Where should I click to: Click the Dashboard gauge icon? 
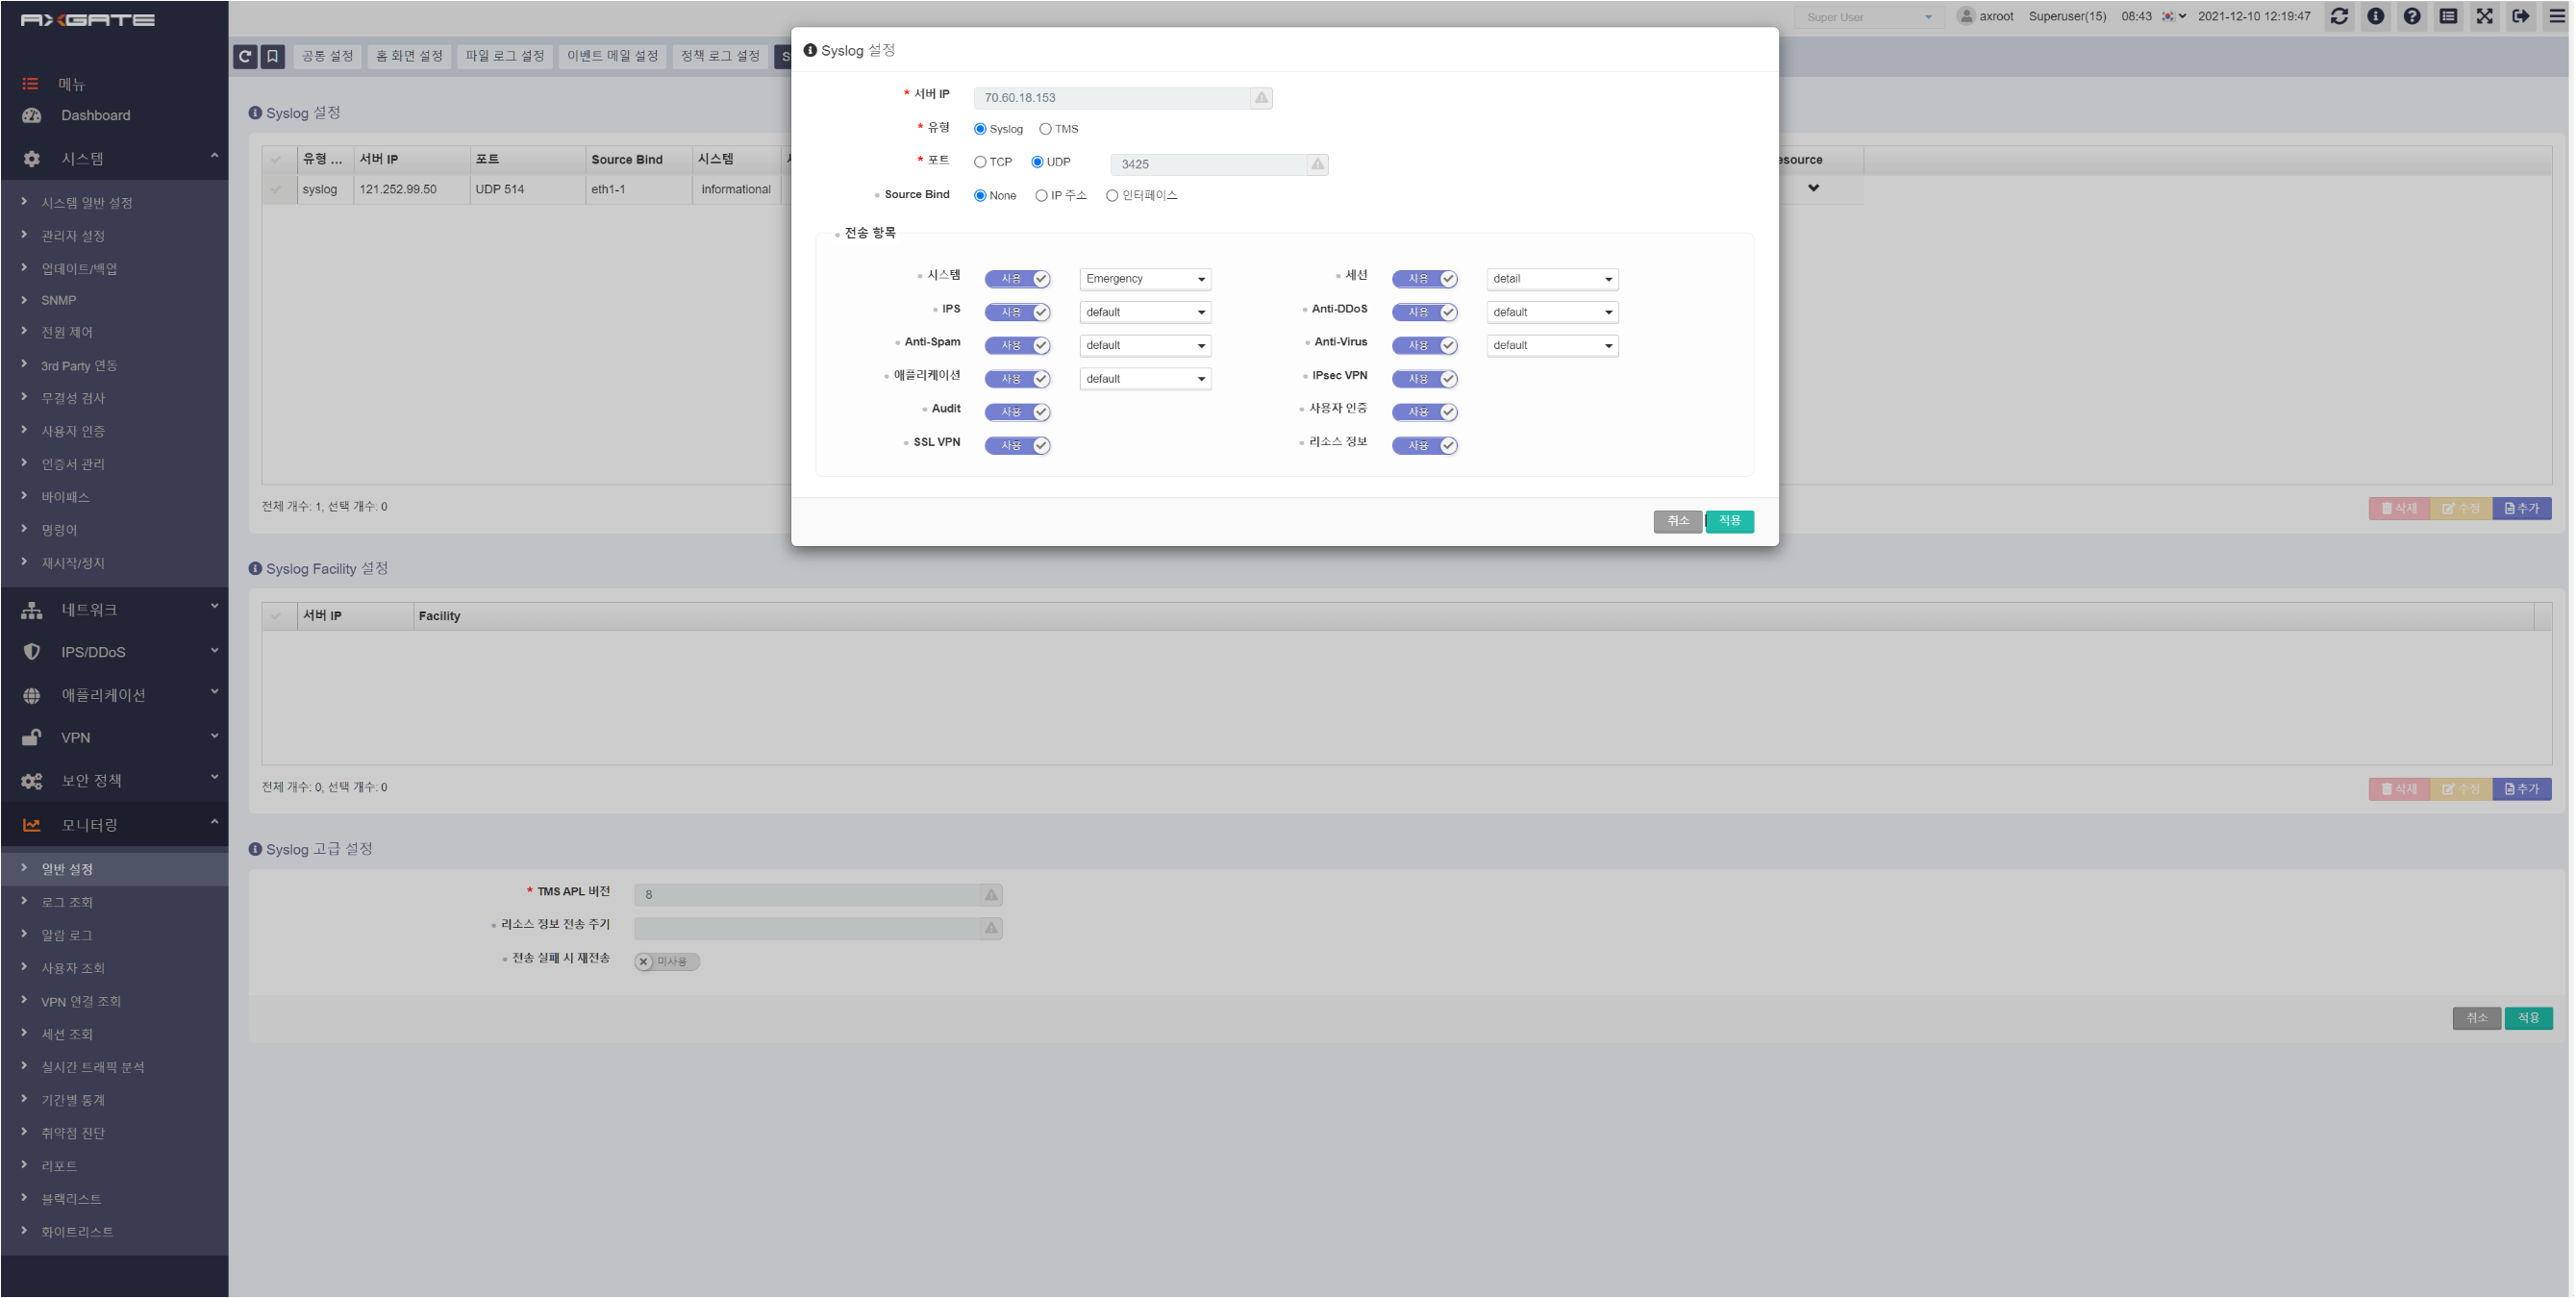tap(32, 115)
